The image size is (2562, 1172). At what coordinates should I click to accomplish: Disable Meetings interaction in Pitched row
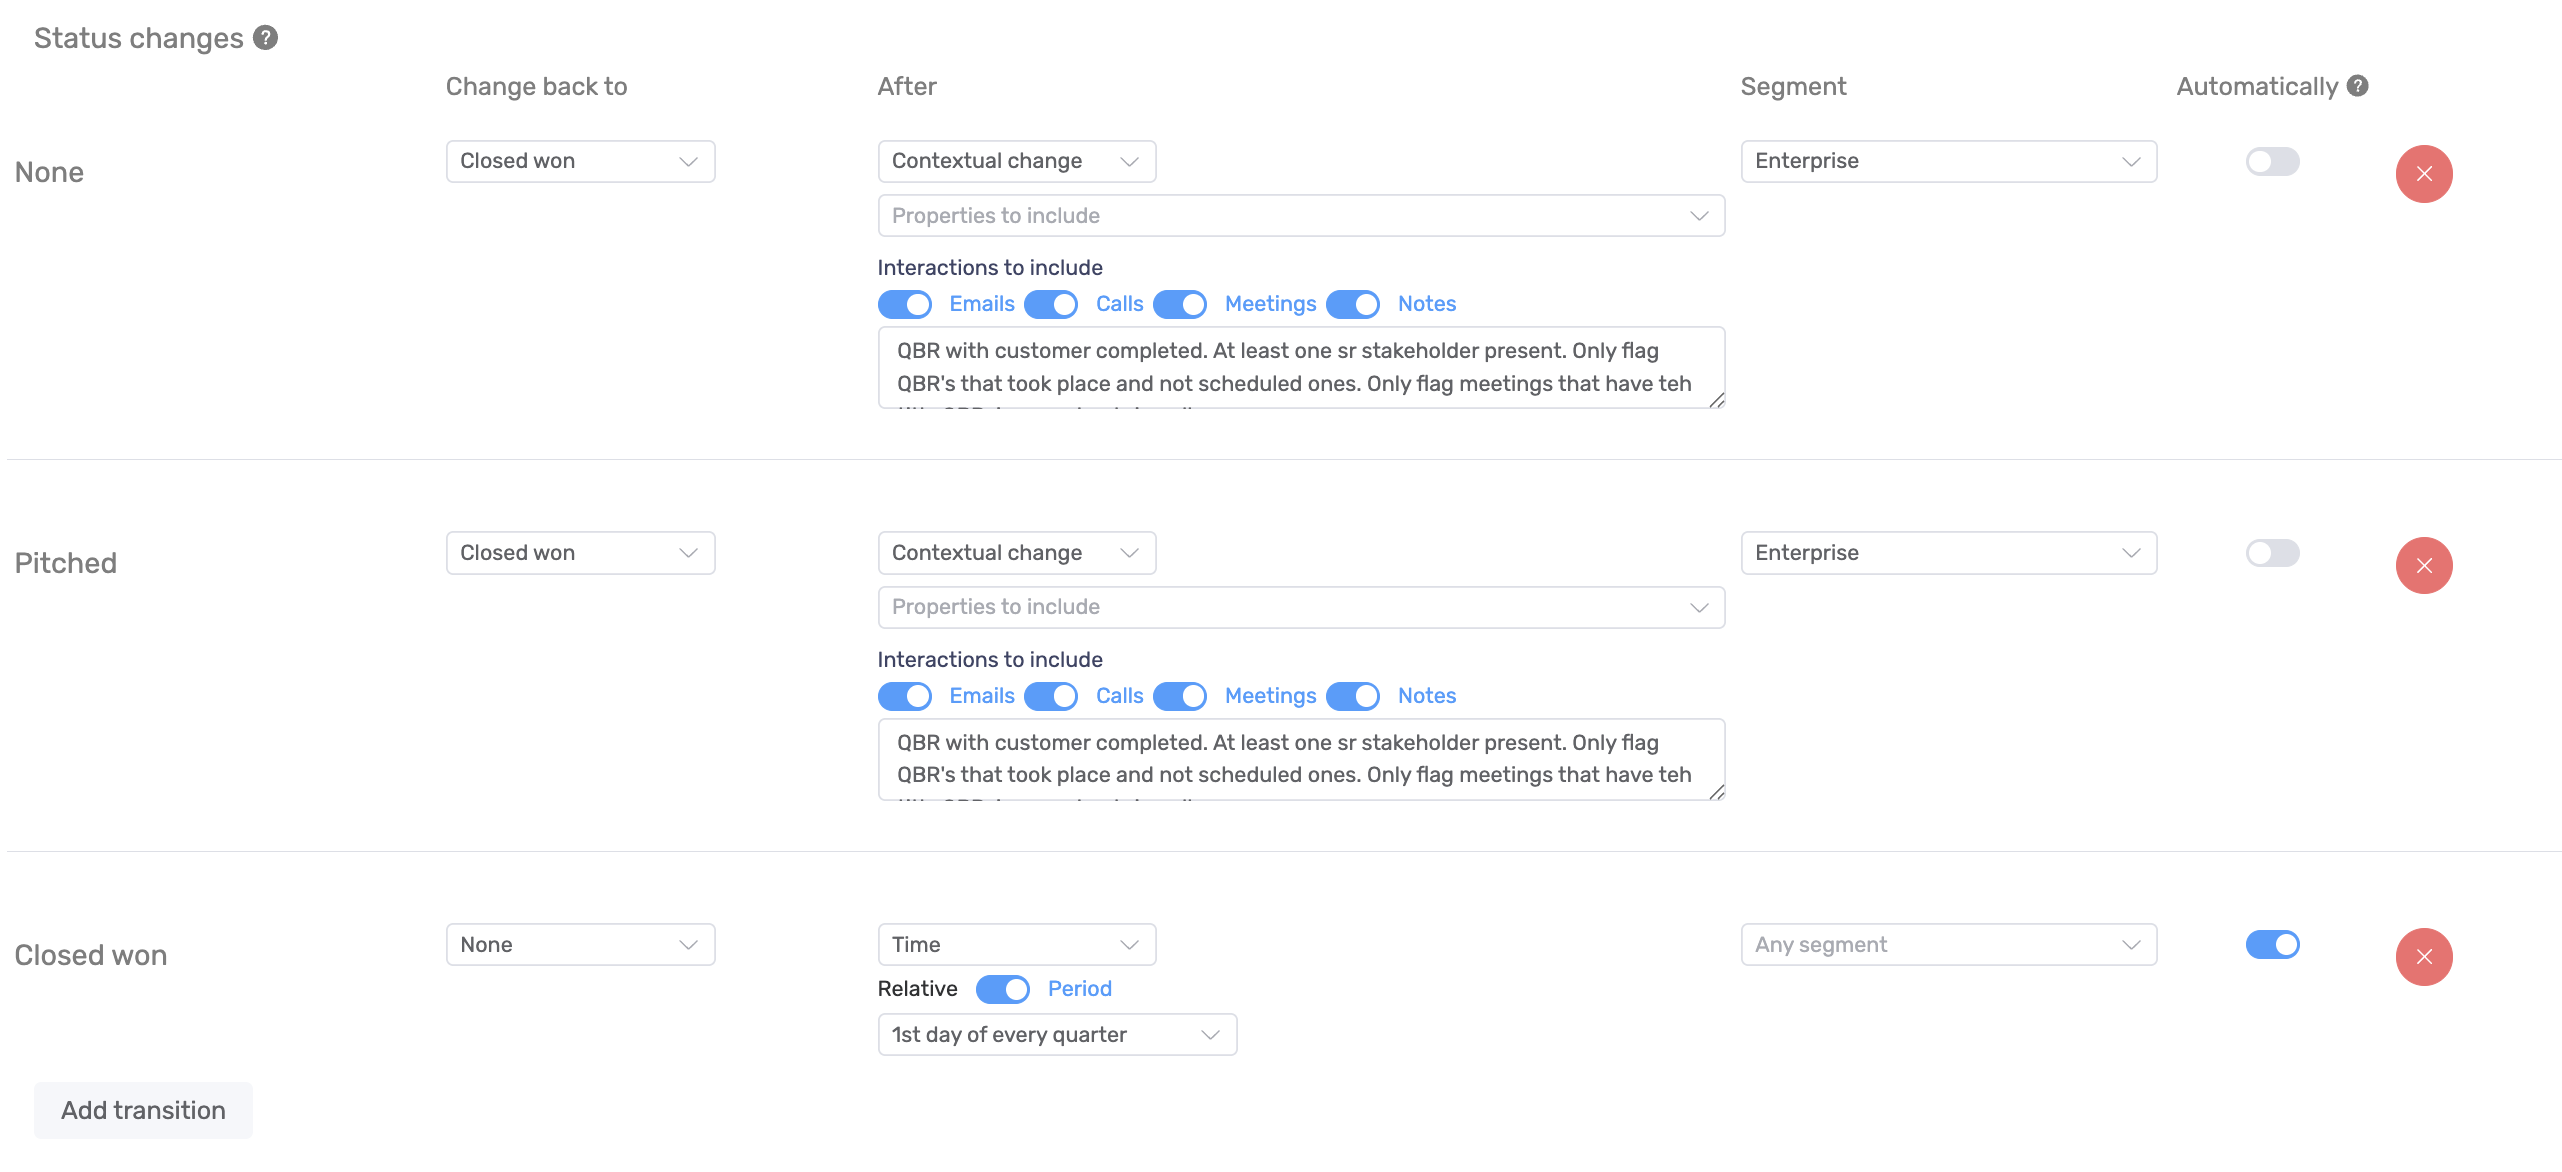(x=1180, y=696)
